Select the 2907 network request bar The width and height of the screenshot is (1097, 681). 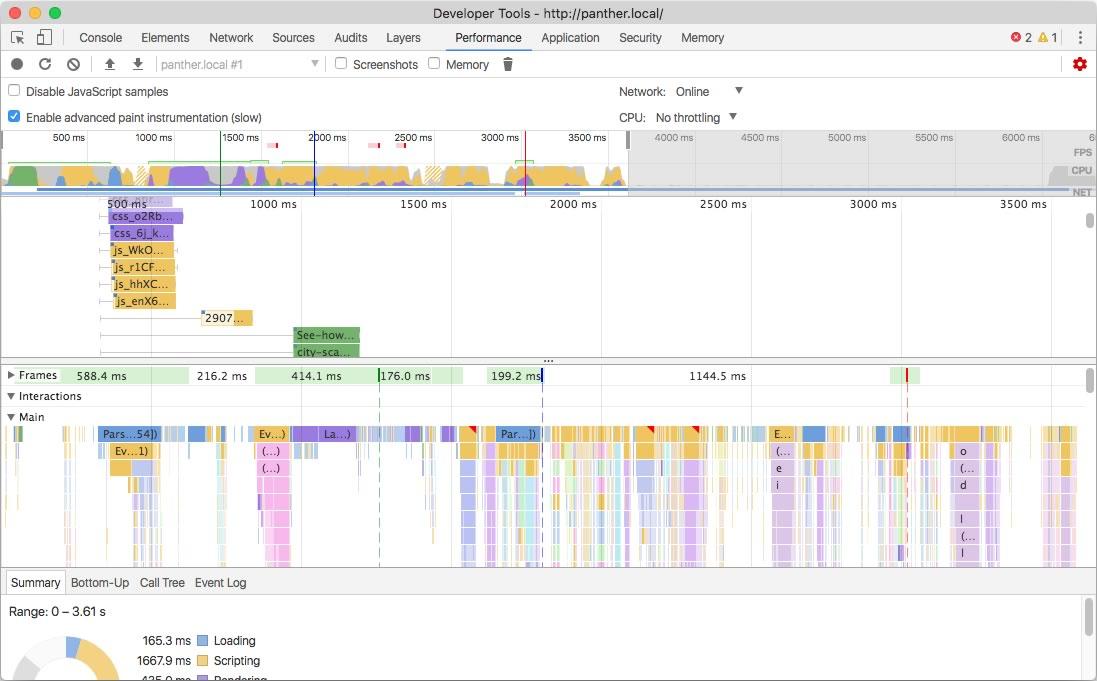pyautogui.click(x=227, y=318)
